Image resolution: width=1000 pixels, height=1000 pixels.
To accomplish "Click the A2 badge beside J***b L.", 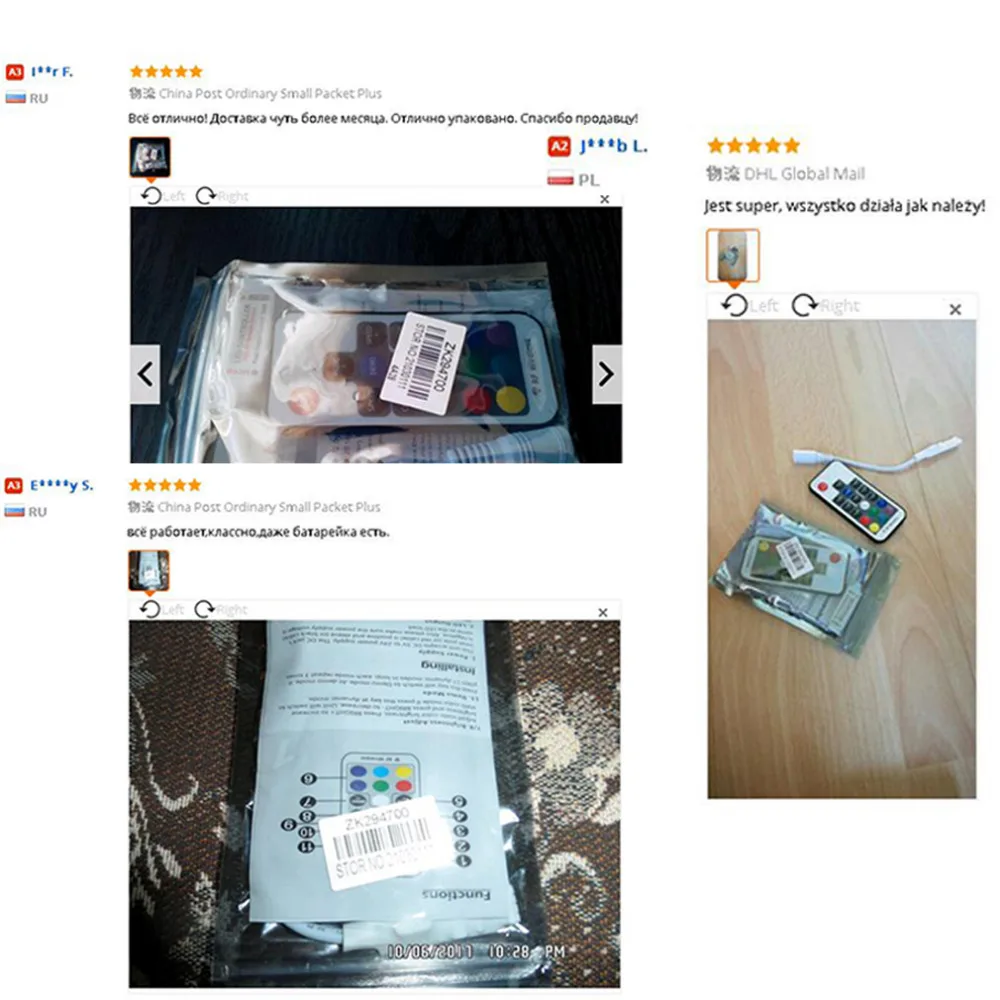I will click(x=559, y=147).
